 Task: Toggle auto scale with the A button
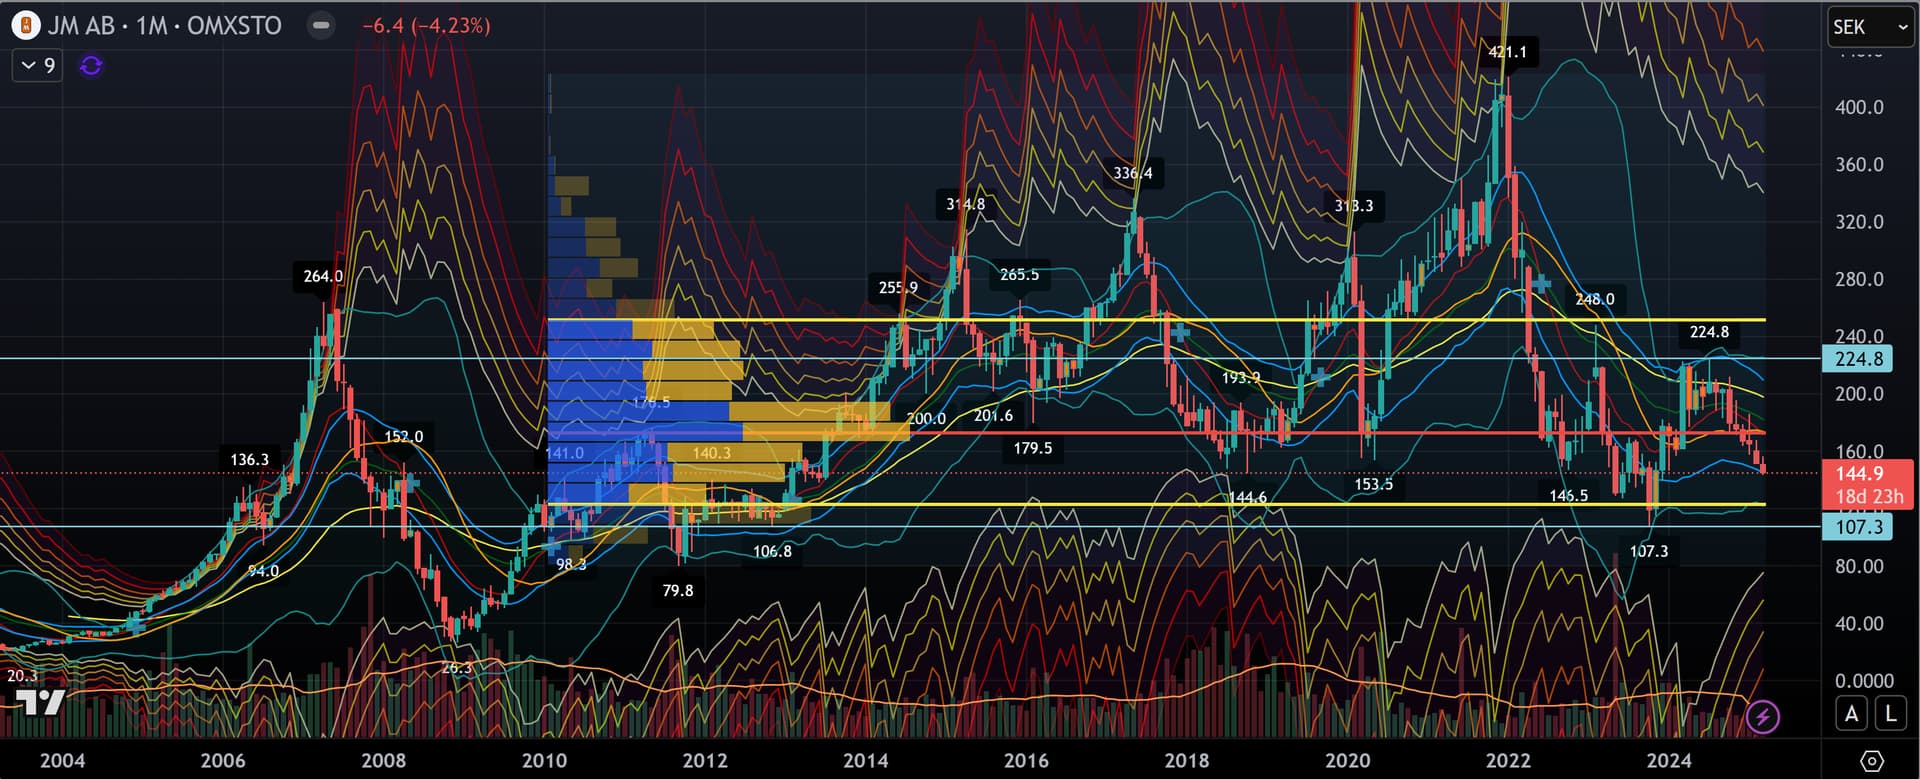coord(1851,714)
